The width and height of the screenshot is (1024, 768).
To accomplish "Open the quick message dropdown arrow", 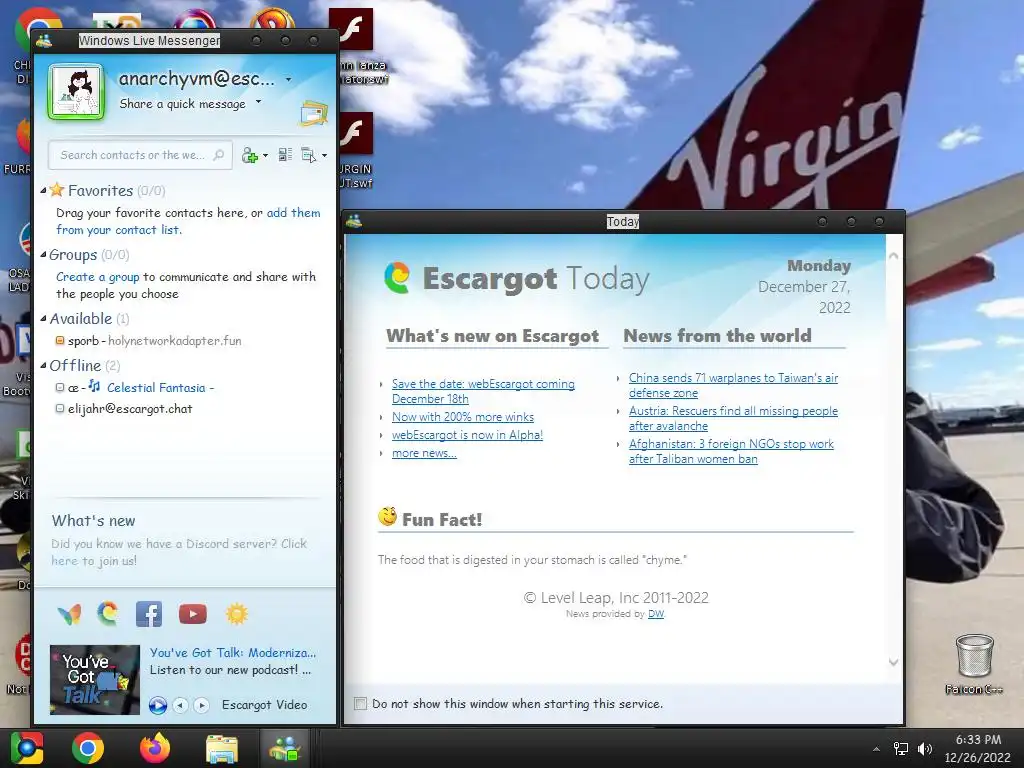I will 259,102.
